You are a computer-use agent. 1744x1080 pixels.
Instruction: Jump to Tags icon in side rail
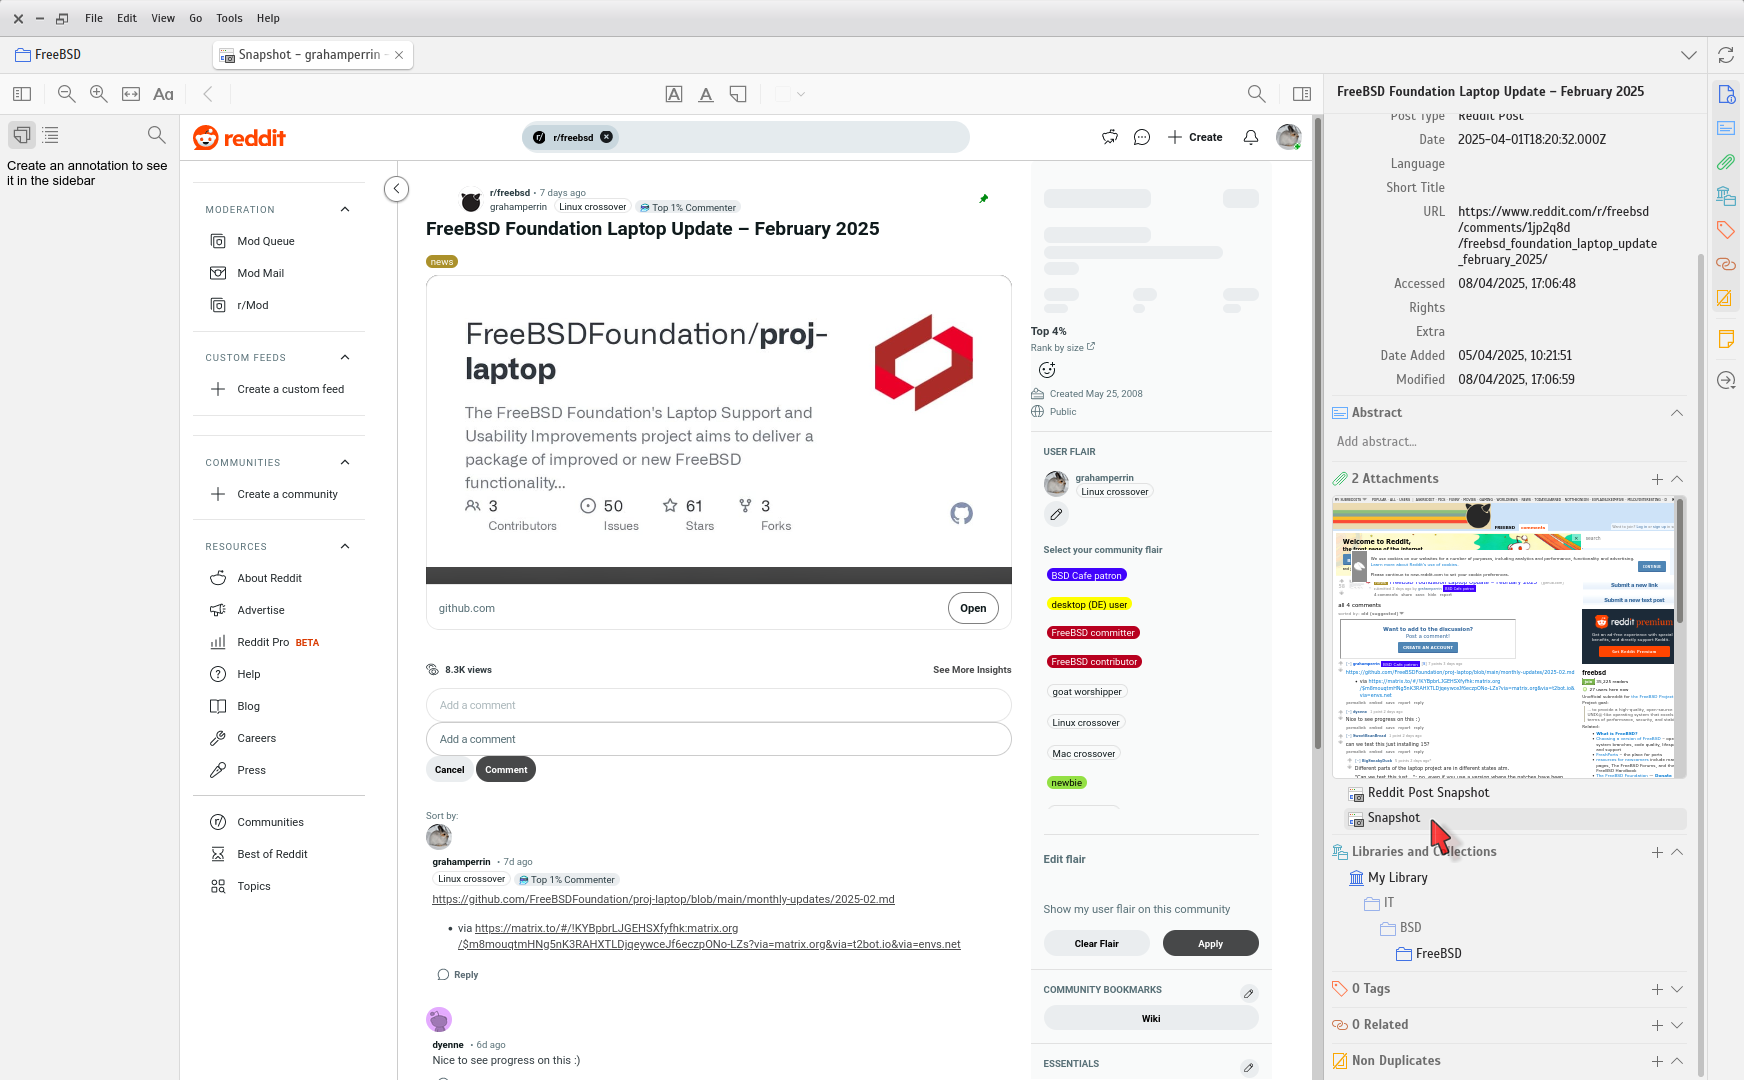coord(1726,230)
